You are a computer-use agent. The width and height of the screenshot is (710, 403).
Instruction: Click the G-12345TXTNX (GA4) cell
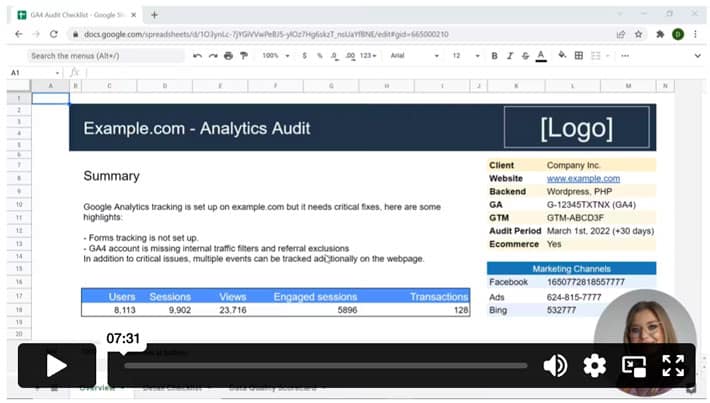coord(591,205)
